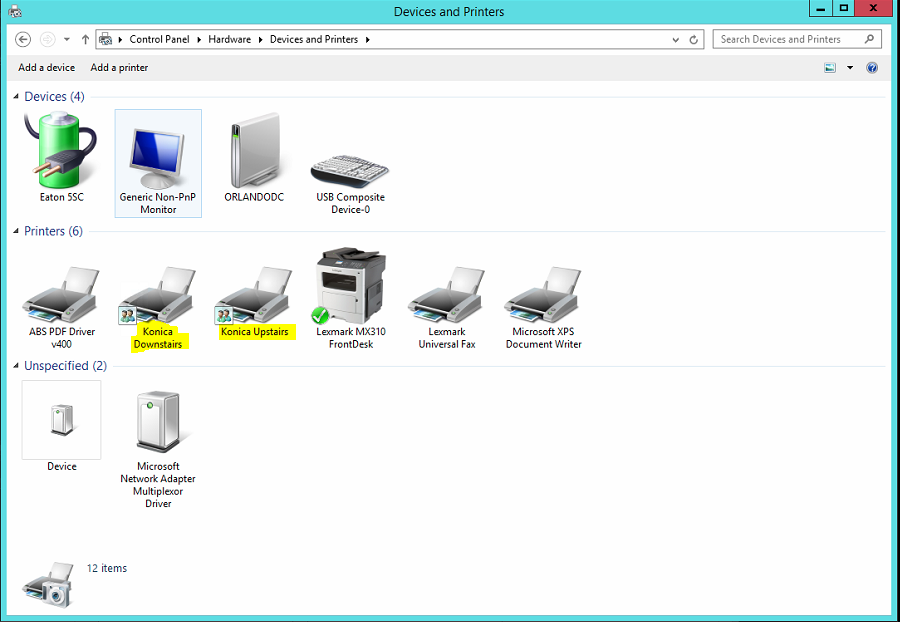Click the 12 items status text

coord(107,568)
